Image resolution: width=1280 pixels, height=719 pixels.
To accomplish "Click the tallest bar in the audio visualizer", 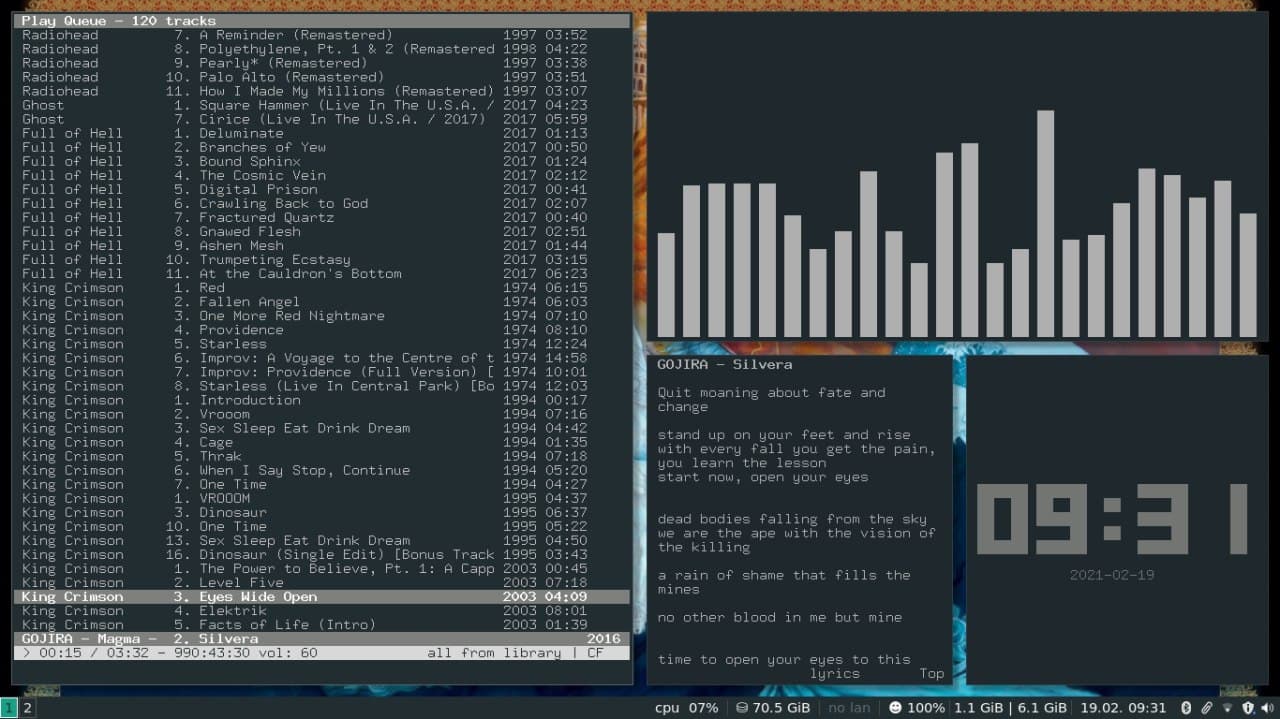I will (x=1045, y=223).
